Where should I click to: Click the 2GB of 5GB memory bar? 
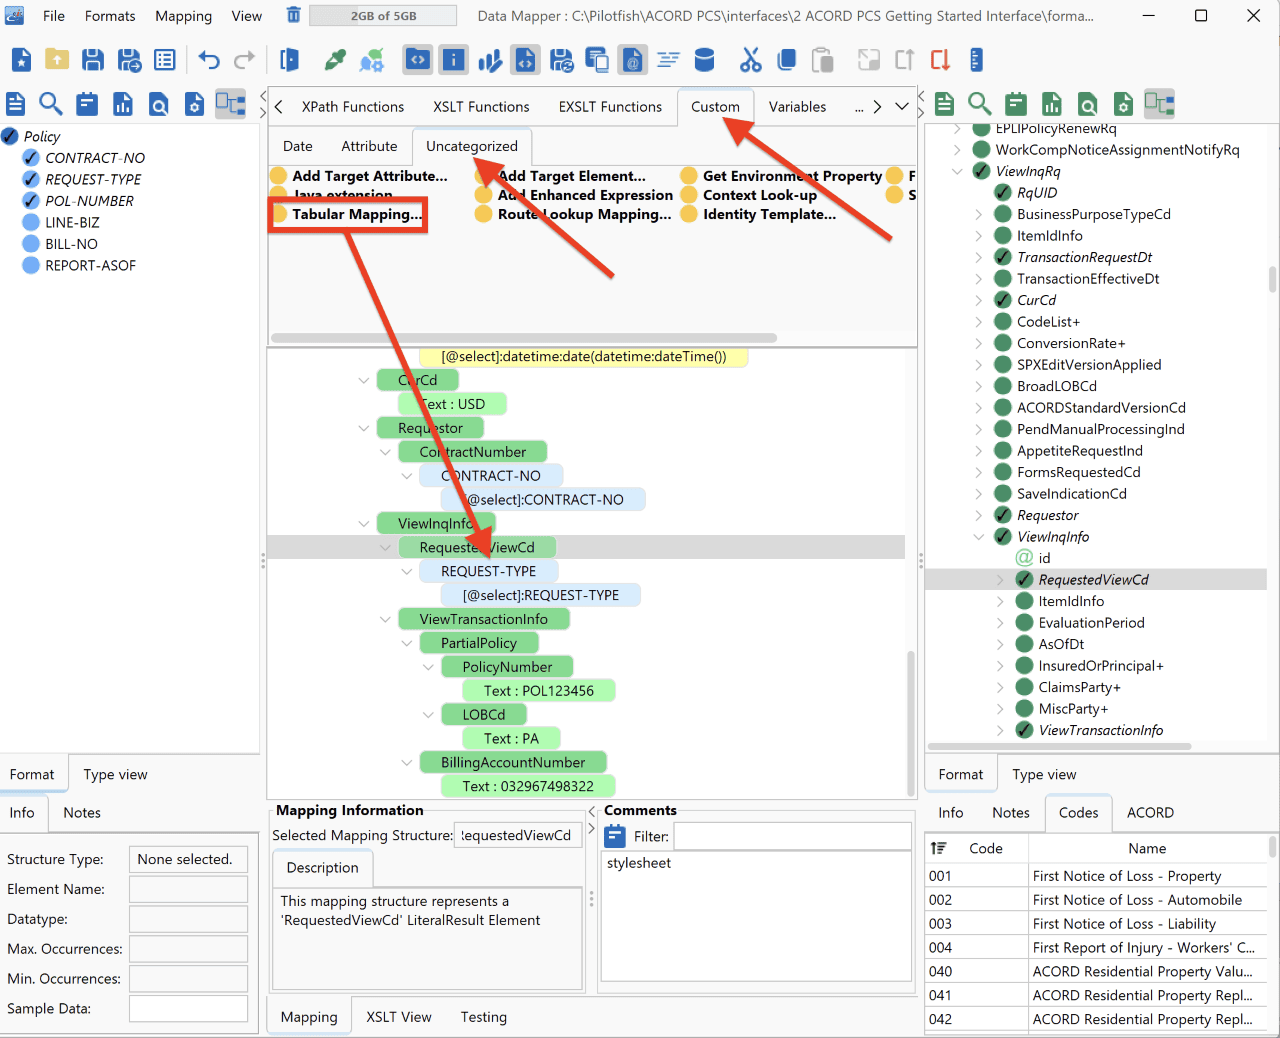pyautogui.click(x=383, y=16)
